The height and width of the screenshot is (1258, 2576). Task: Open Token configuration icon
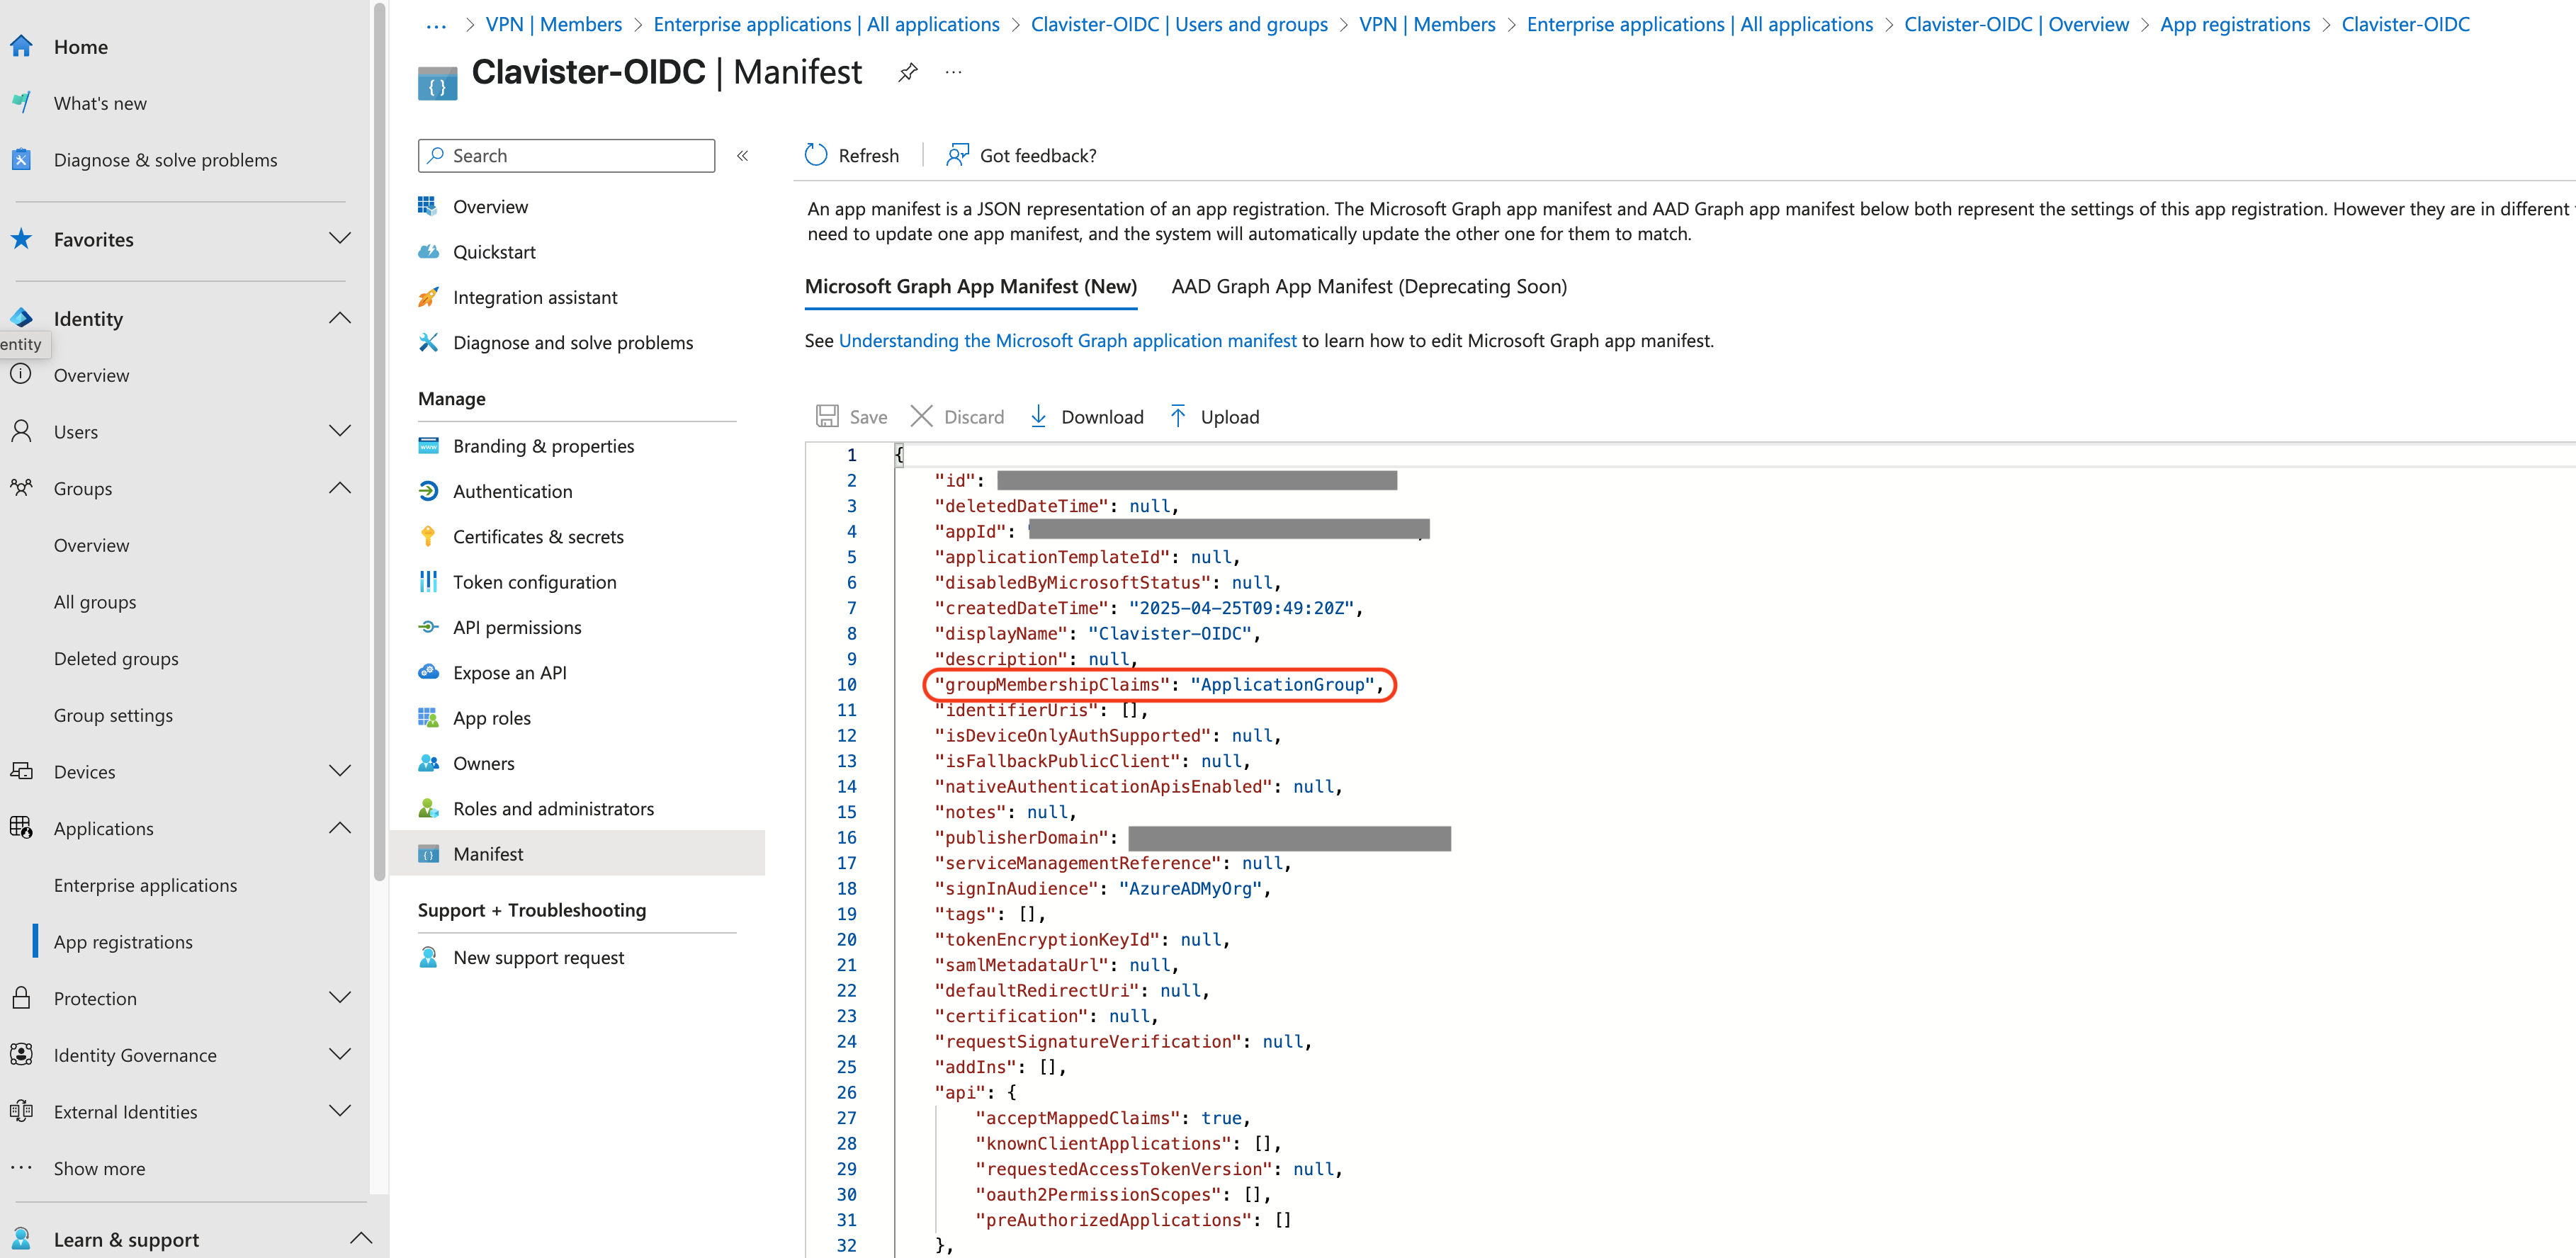(428, 581)
